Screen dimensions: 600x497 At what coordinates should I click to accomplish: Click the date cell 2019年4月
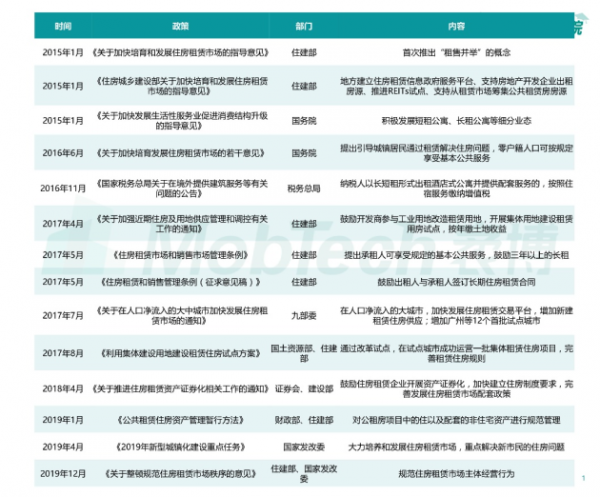pos(63,446)
